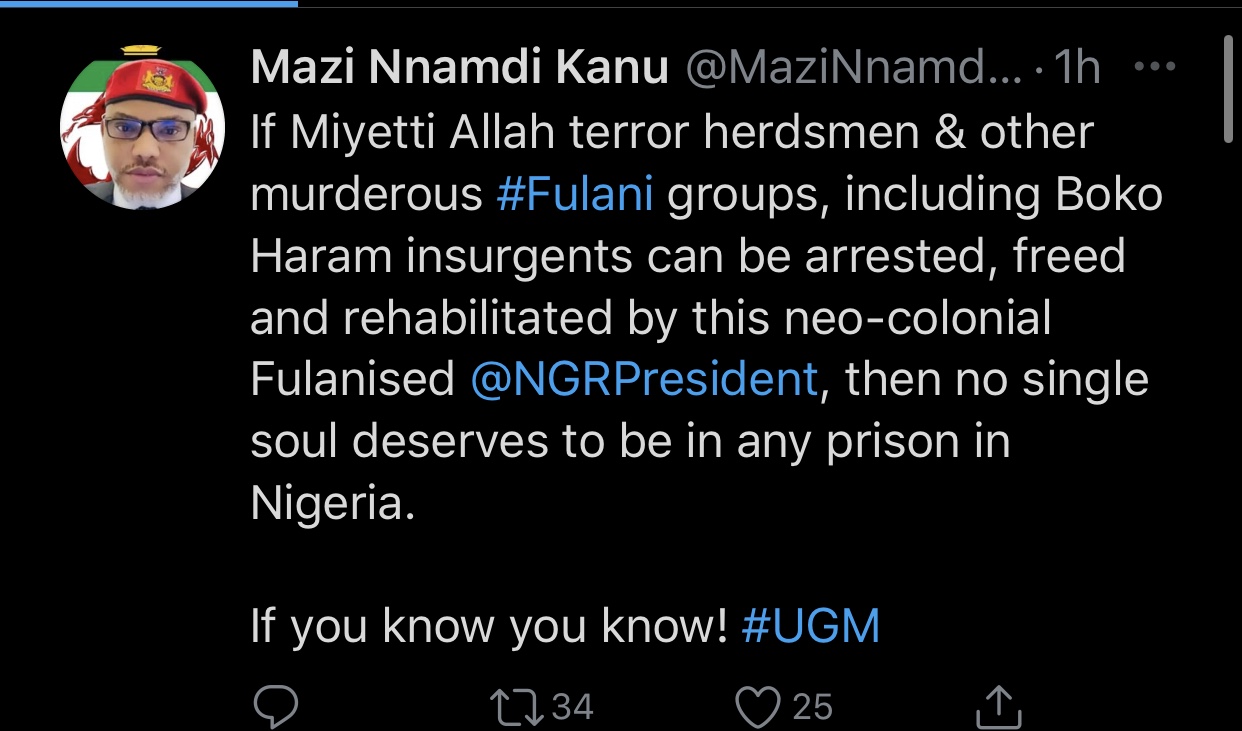Click the @MaziNnamd... handle
Image resolution: width=1242 pixels, height=731 pixels.
tap(853, 68)
